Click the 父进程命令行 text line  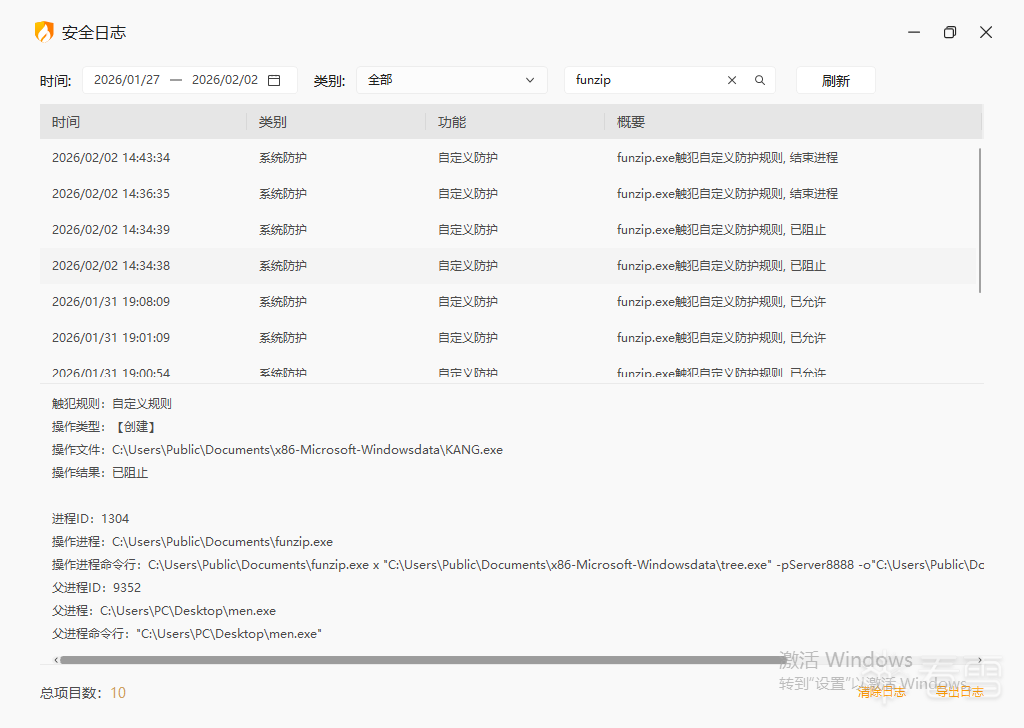187,634
